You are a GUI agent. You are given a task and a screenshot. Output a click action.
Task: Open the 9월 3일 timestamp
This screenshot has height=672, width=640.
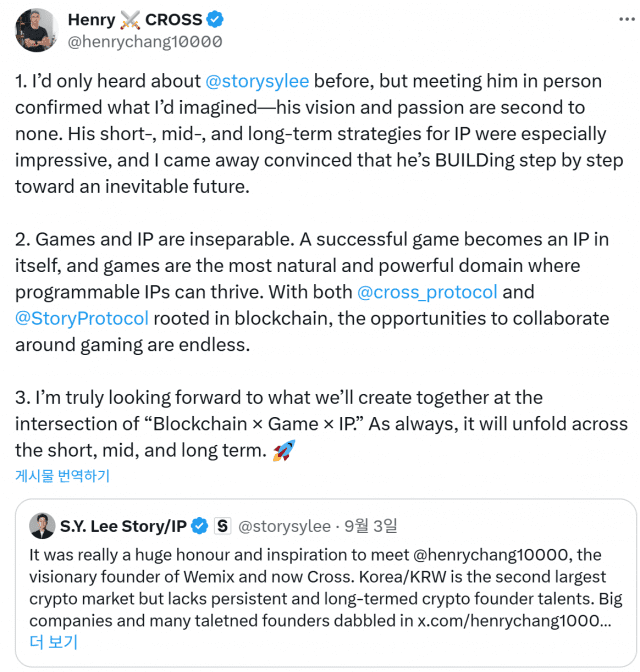click(x=371, y=526)
